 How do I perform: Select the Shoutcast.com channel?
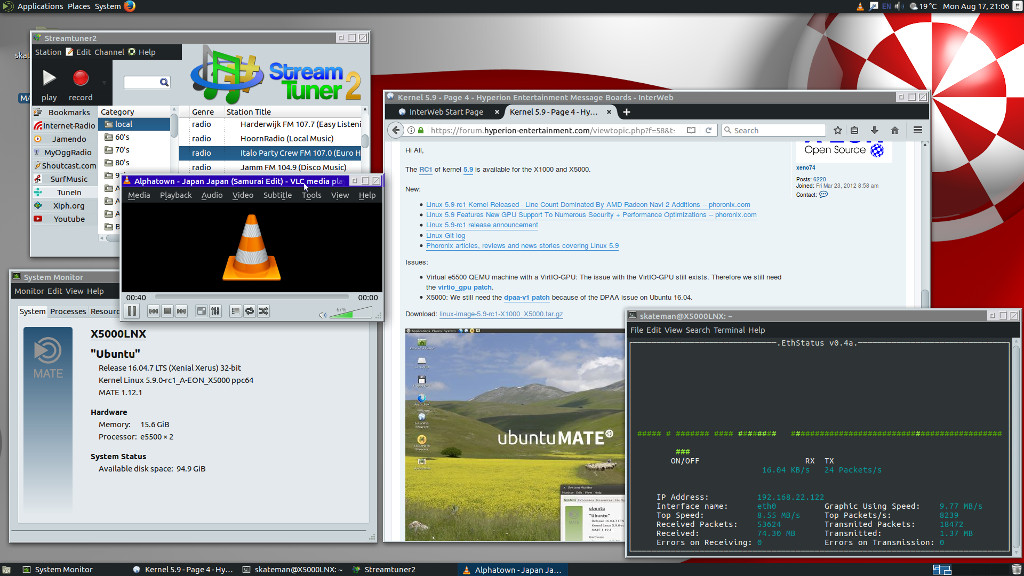tap(64, 166)
